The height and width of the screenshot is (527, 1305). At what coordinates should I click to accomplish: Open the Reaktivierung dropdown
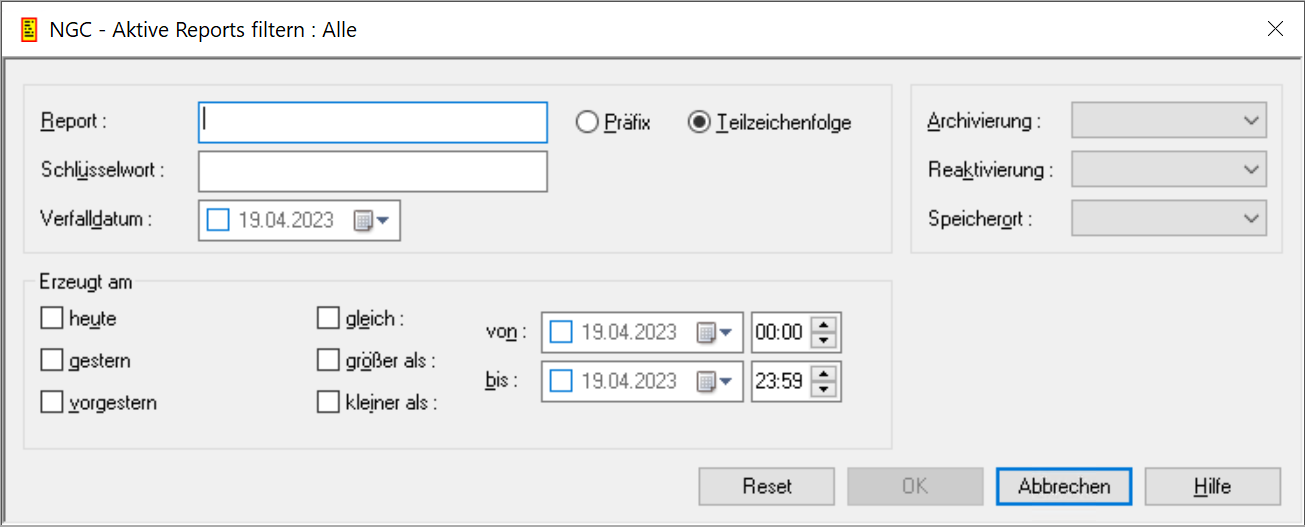point(1169,169)
